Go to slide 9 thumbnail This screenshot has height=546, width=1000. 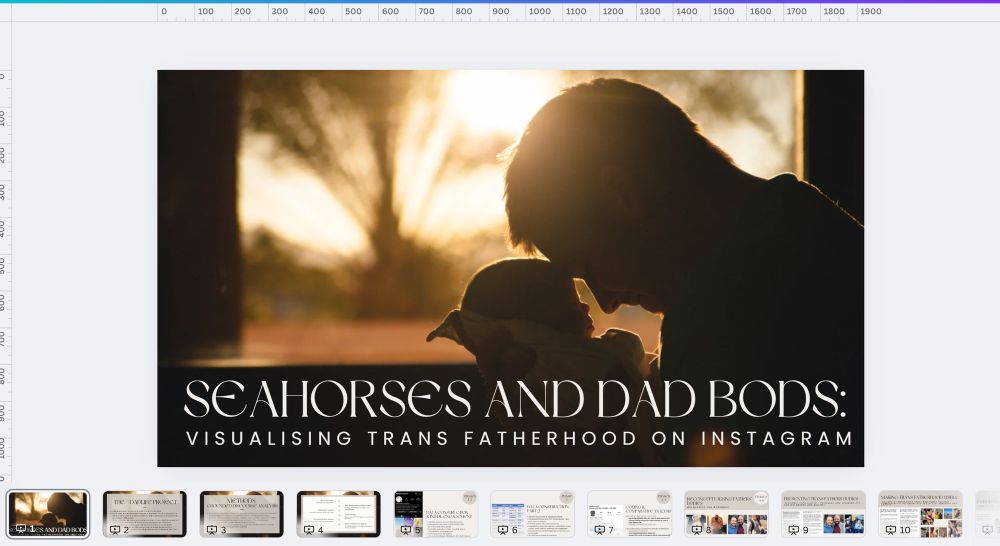click(x=823, y=514)
